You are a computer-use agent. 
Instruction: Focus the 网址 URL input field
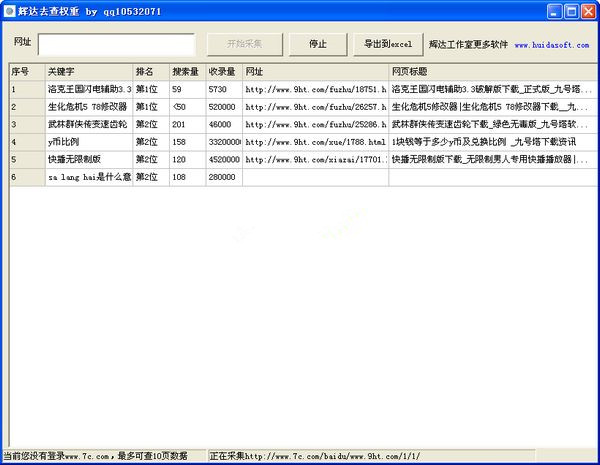pos(117,45)
